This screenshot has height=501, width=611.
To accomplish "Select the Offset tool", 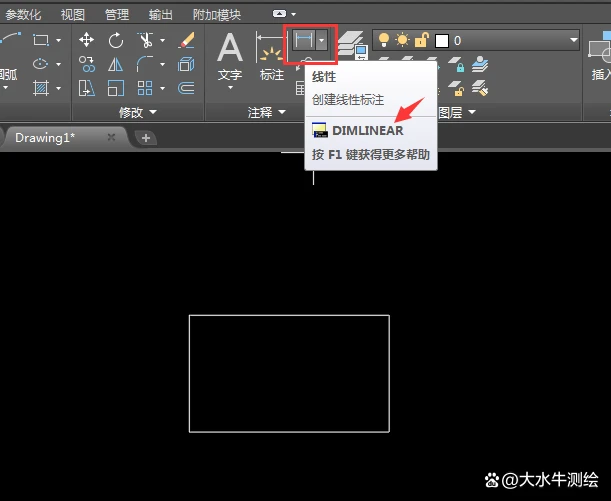I will (186, 88).
